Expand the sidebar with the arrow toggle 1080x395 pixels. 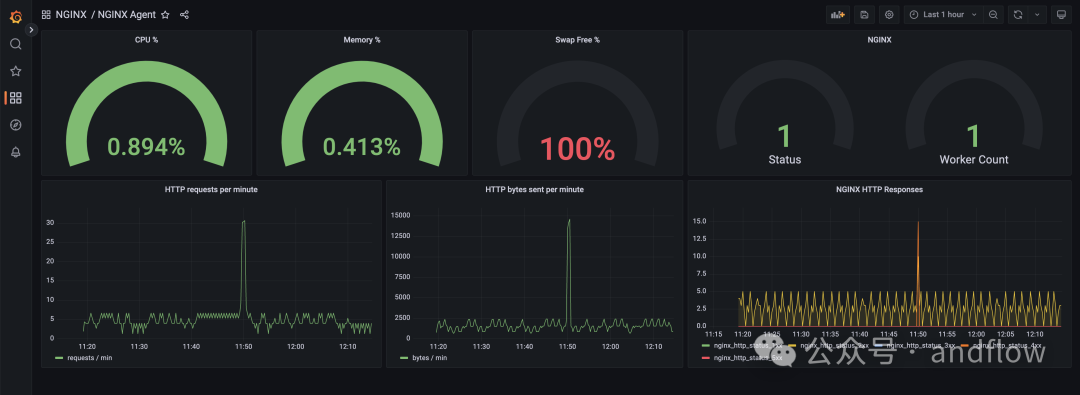pos(31,30)
